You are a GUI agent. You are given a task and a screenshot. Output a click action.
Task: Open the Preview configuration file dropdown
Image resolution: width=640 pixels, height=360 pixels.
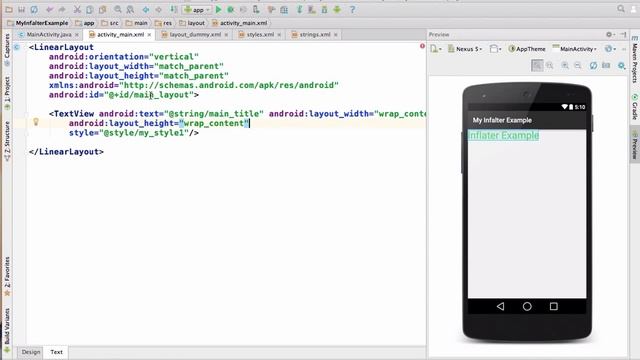tap(436, 49)
